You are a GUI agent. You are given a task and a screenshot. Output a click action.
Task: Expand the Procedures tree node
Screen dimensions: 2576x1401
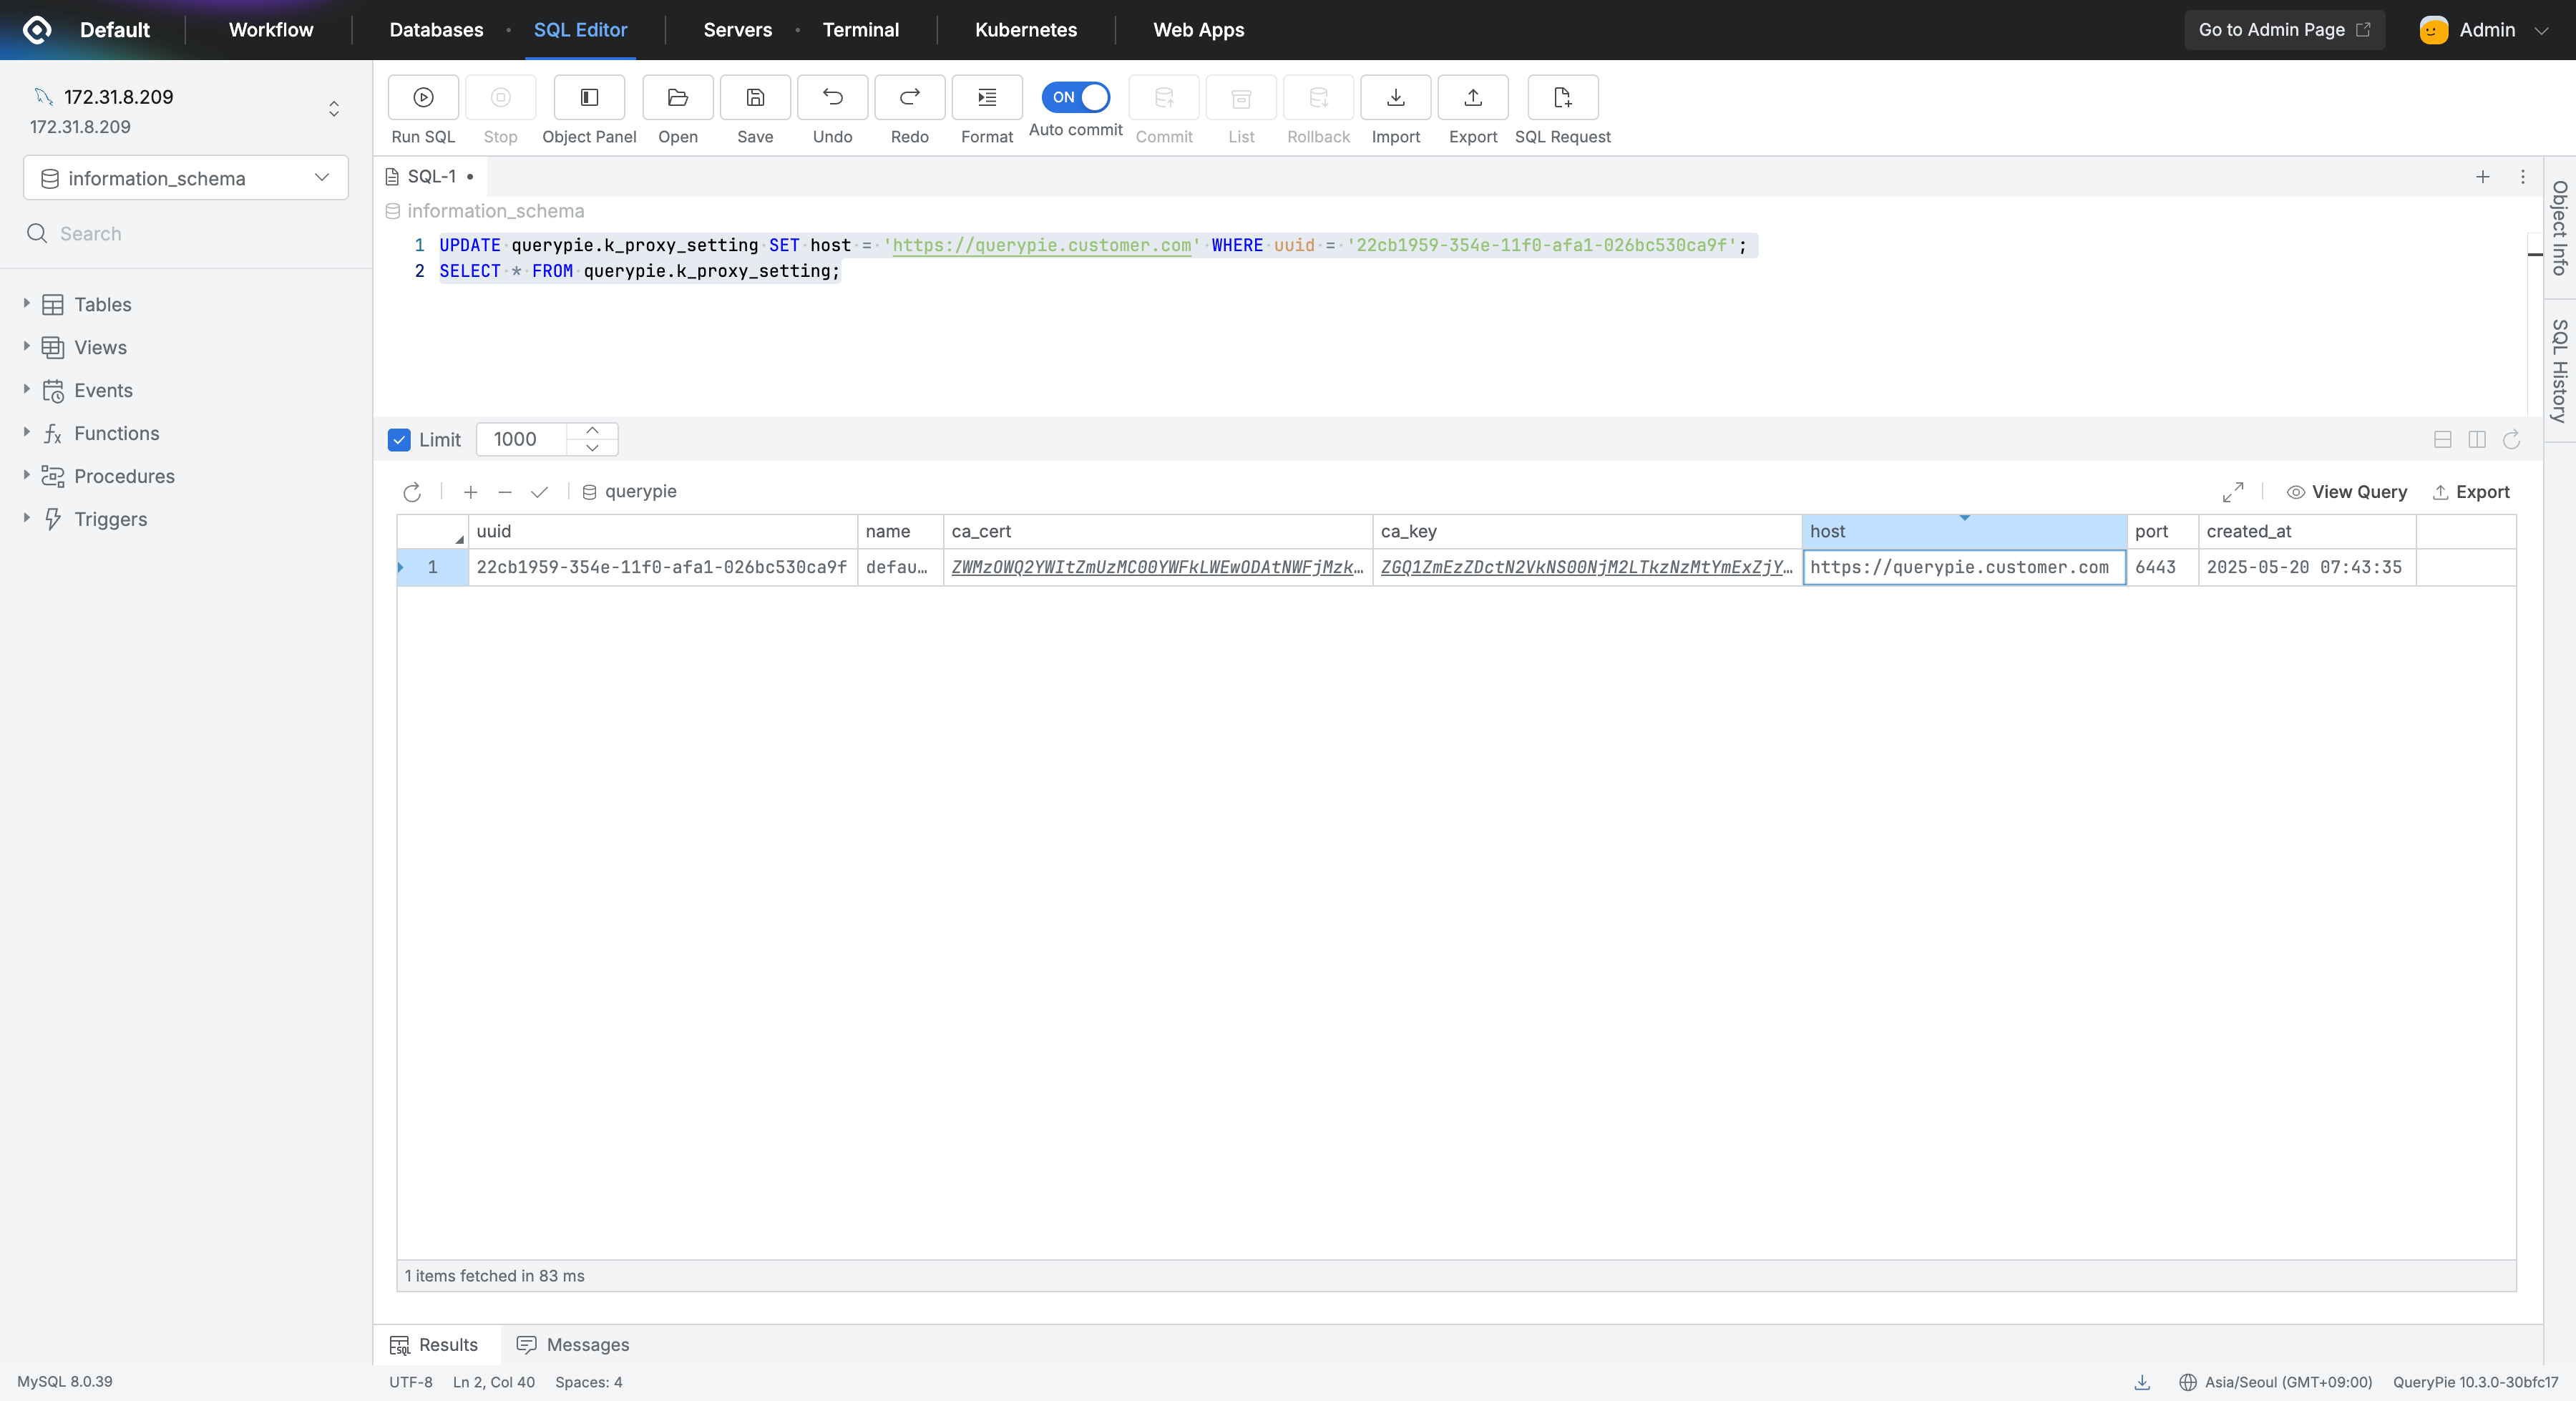(x=27, y=476)
